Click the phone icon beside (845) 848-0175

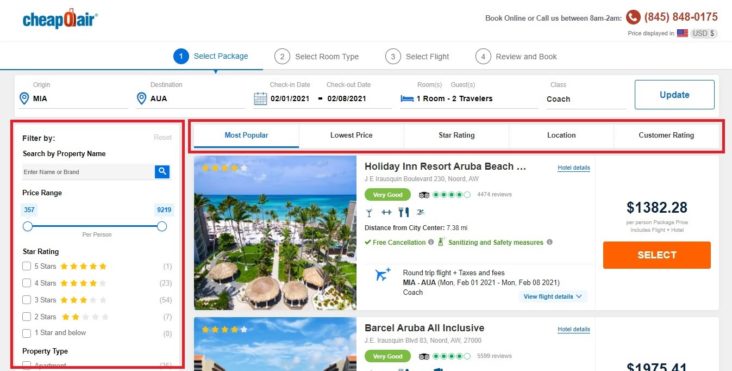tap(633, 17)
